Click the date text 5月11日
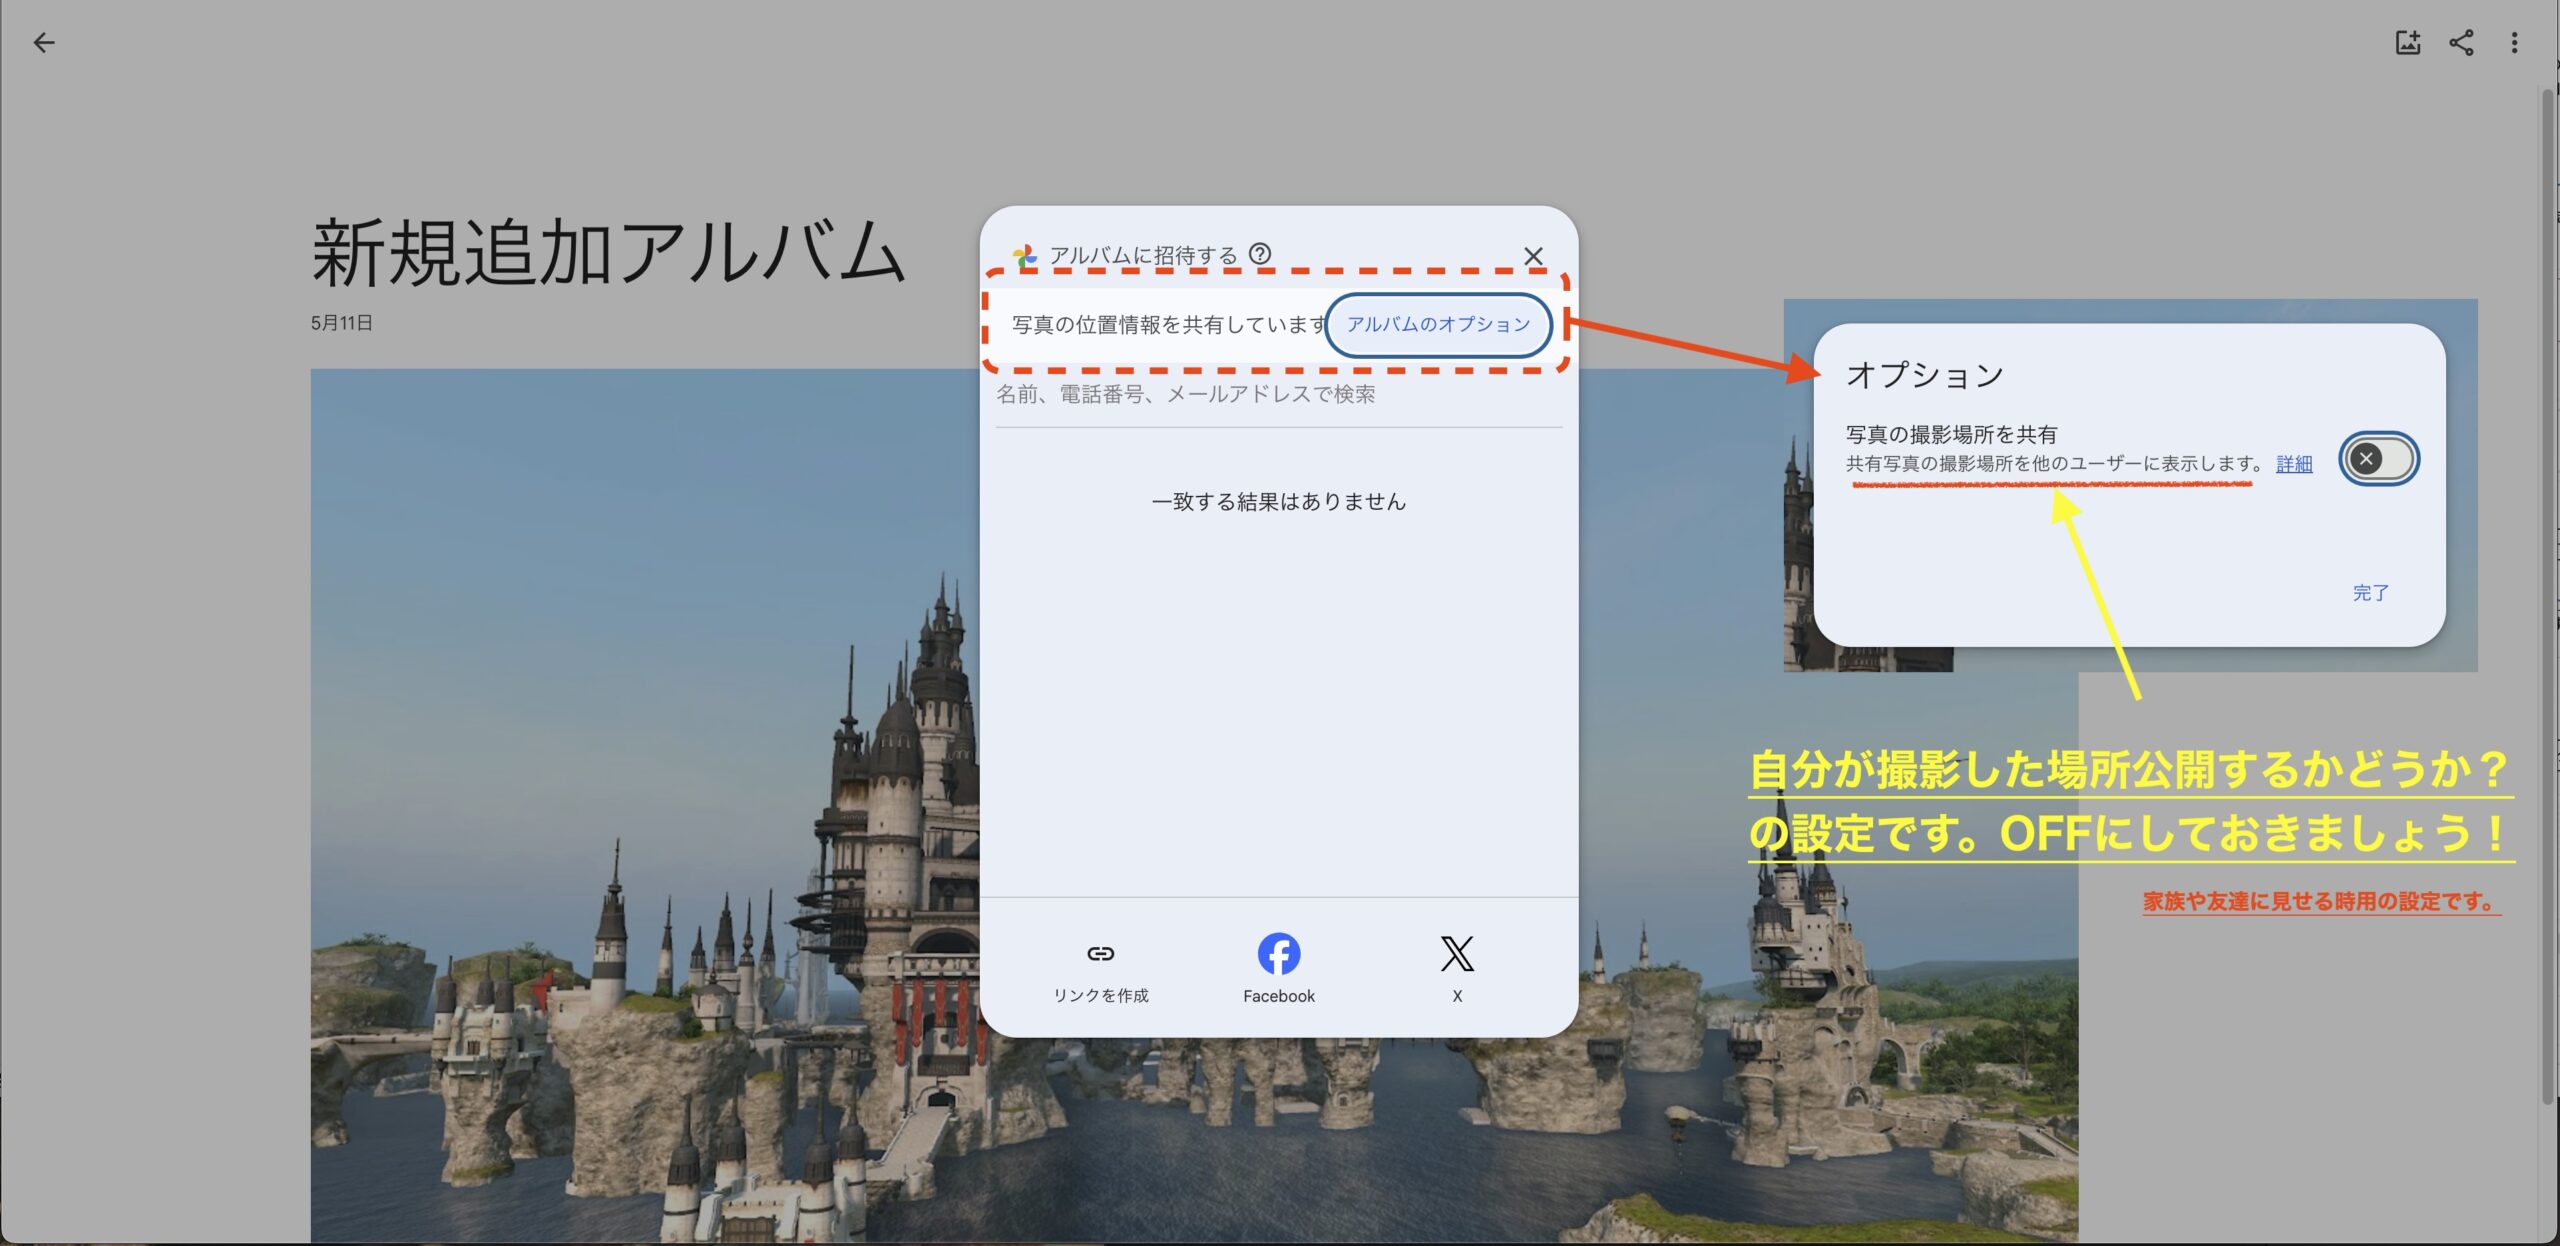The width and height of the screenshot is (2560, 1246). click(x=342, y=323)
